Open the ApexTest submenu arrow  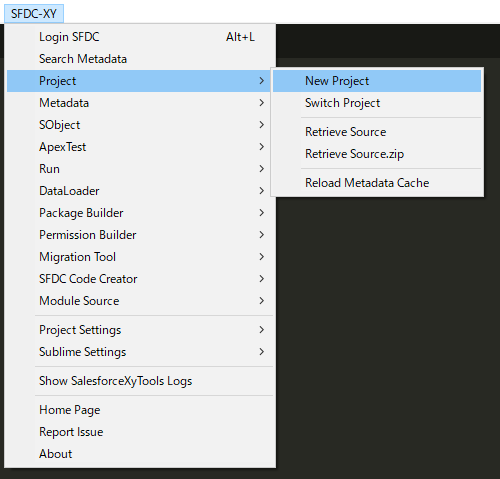[262, 147]
